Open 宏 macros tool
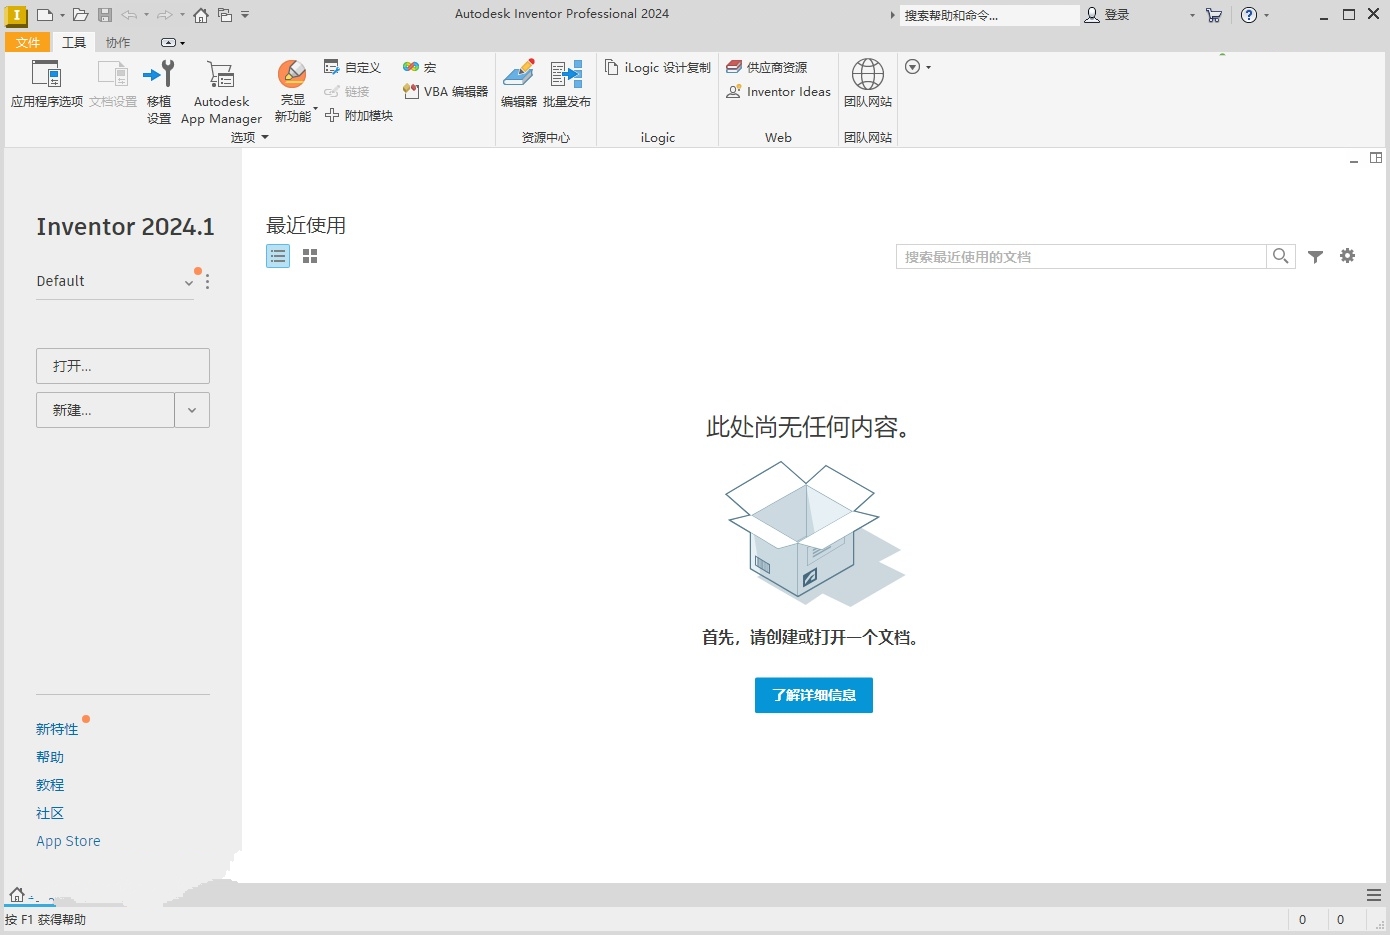The height and width of the screenshot is (935, 1390). [420, 67]
